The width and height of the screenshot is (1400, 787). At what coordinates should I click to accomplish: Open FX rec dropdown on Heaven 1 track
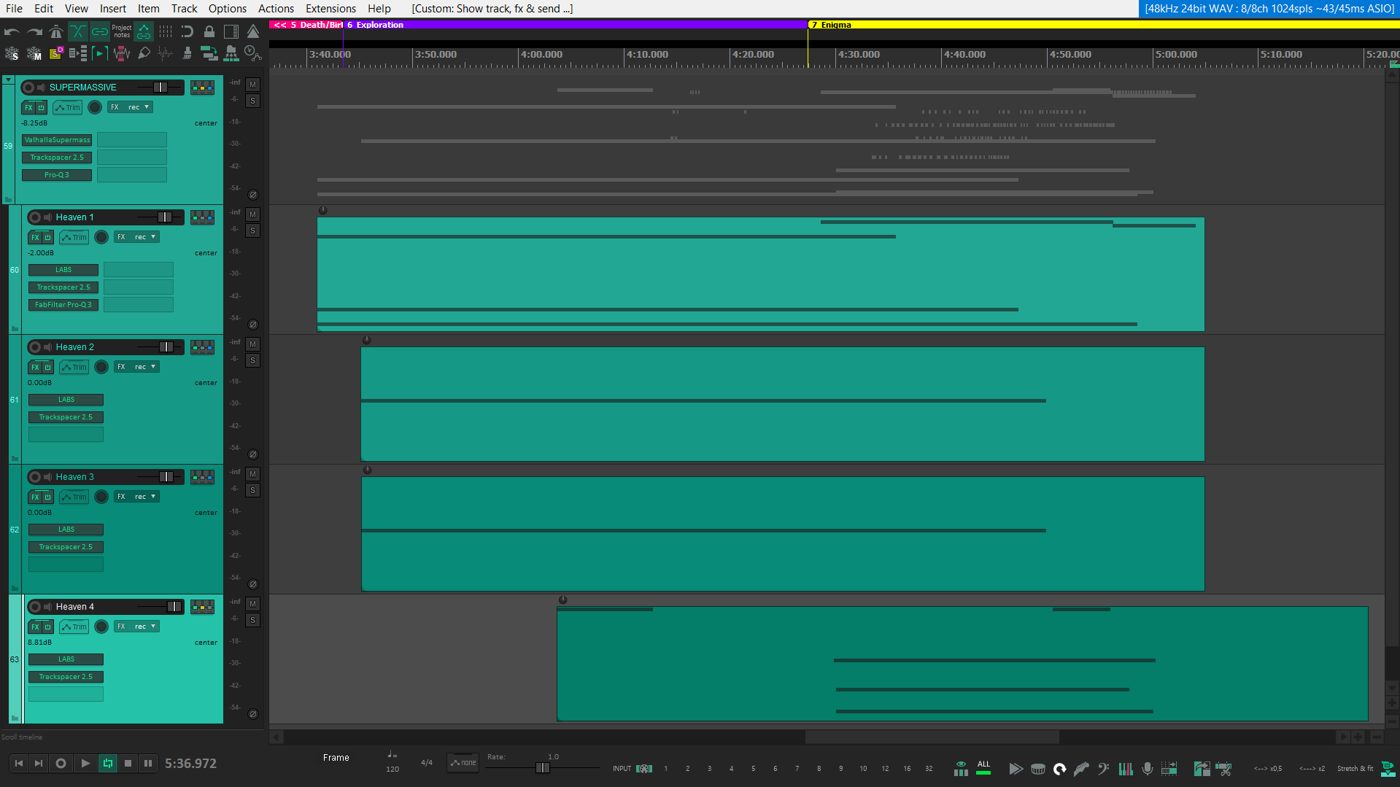click(x=136, y=237)
